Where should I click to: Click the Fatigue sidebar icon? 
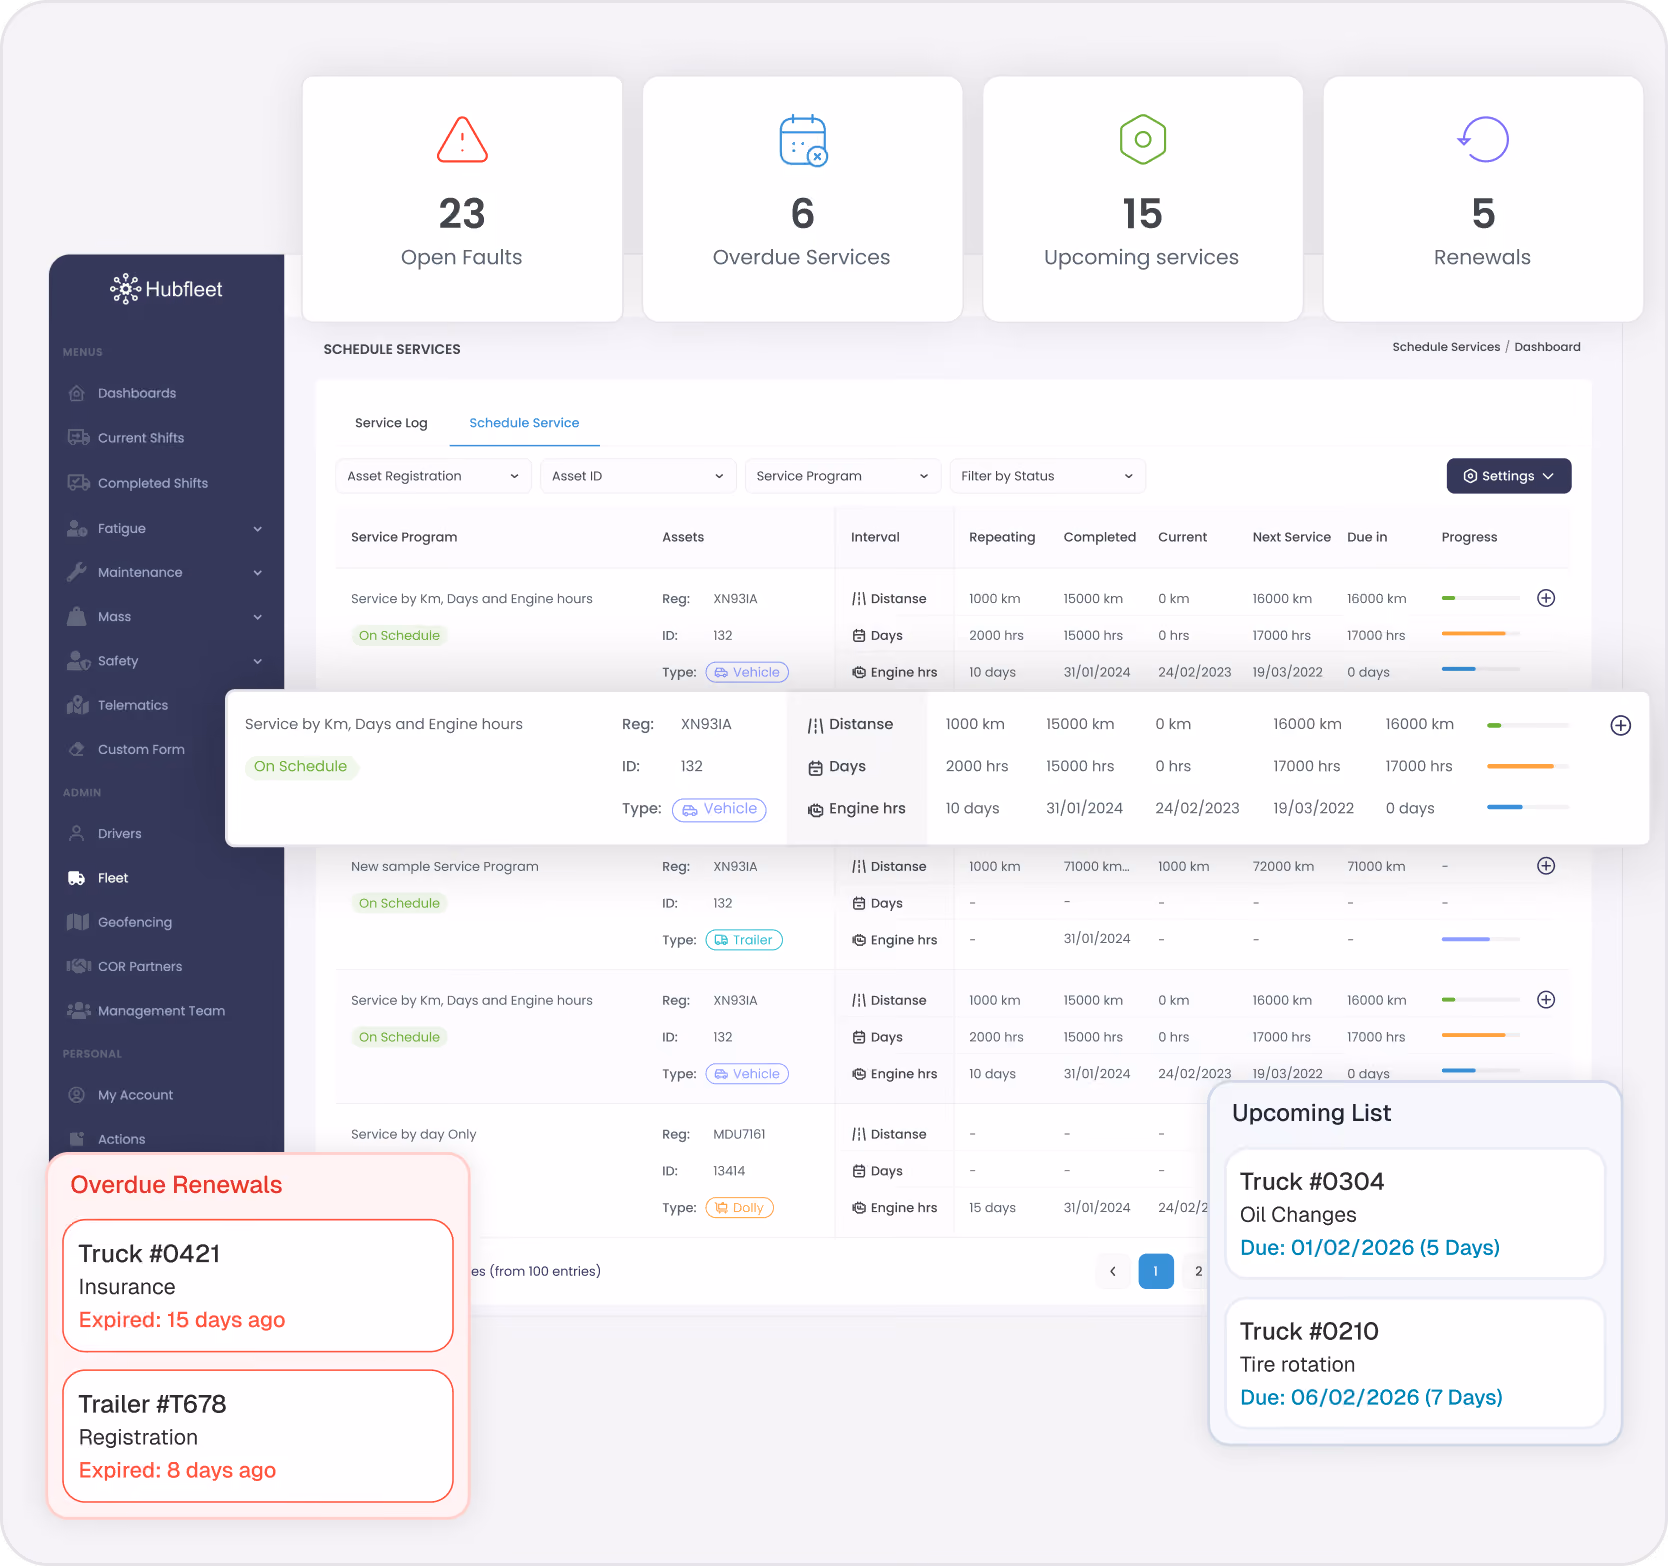pyautogui.click(x=77, y=528)
